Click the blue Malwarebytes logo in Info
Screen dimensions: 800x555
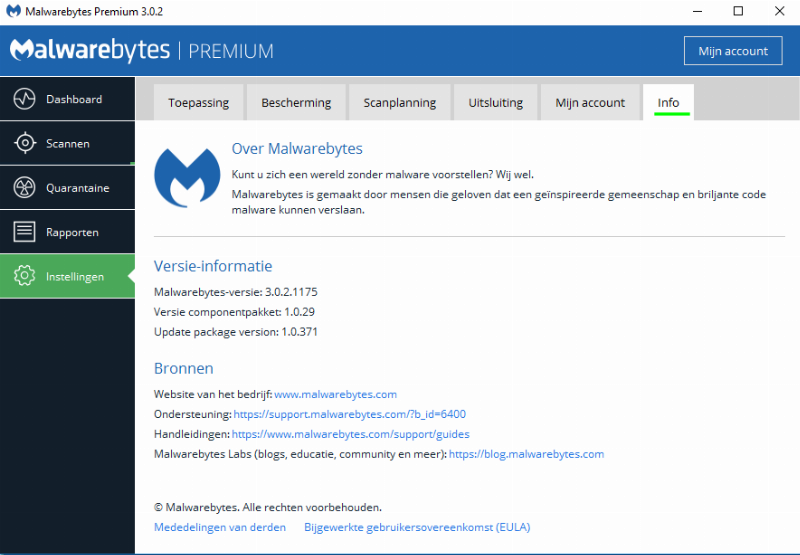[x=187, y=176]
